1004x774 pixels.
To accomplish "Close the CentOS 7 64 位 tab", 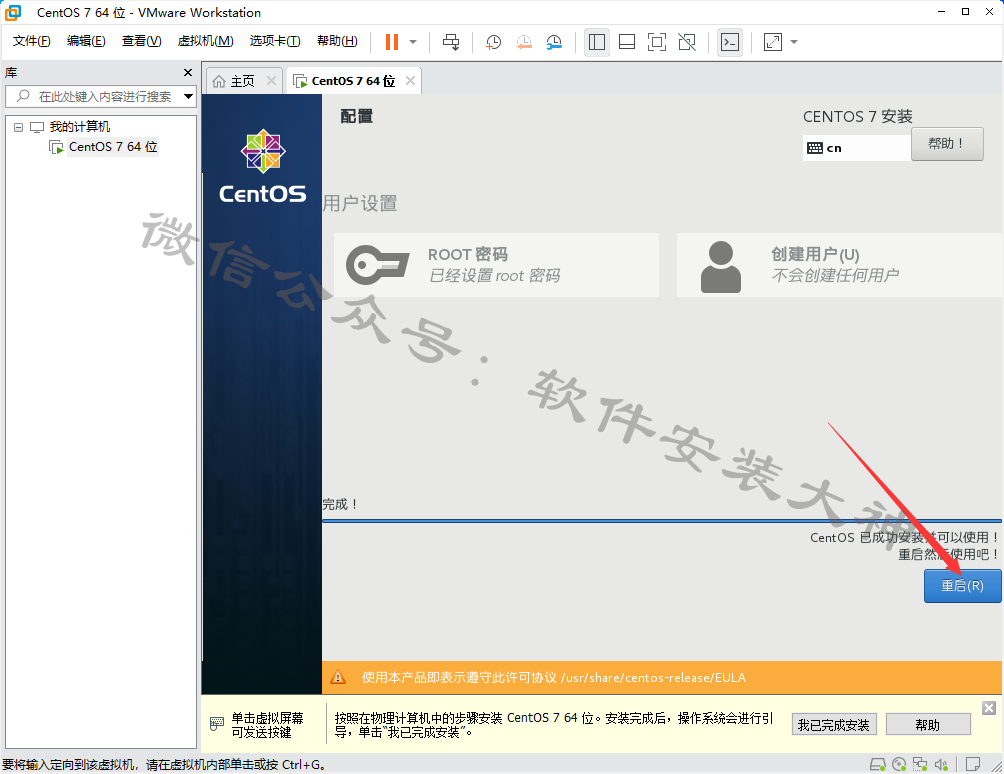I will [410, 81].
